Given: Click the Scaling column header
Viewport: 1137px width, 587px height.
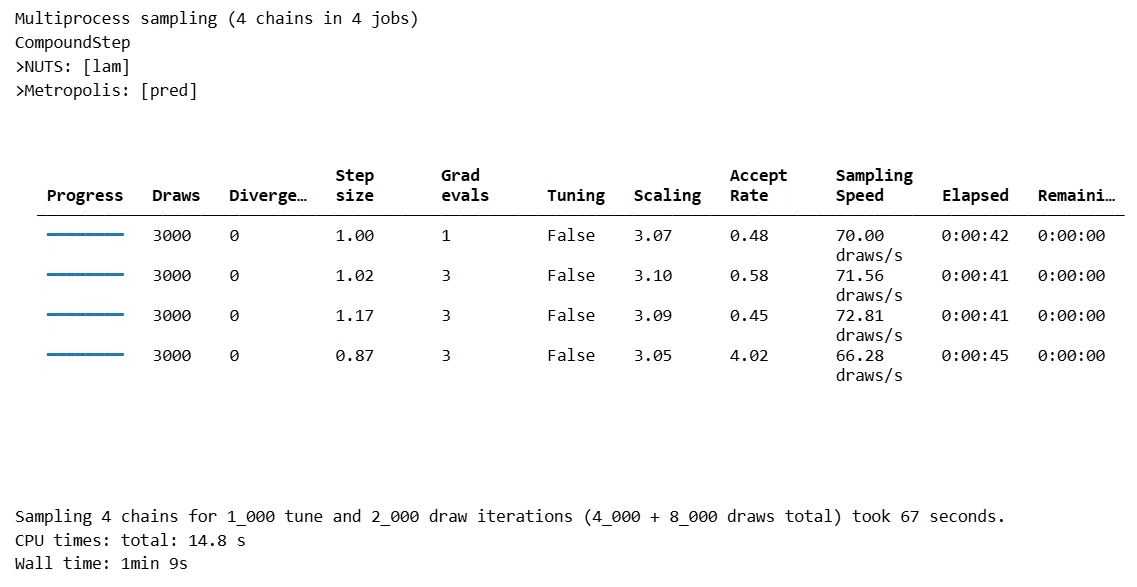Looking at the screenshot, I should (667, 196).
